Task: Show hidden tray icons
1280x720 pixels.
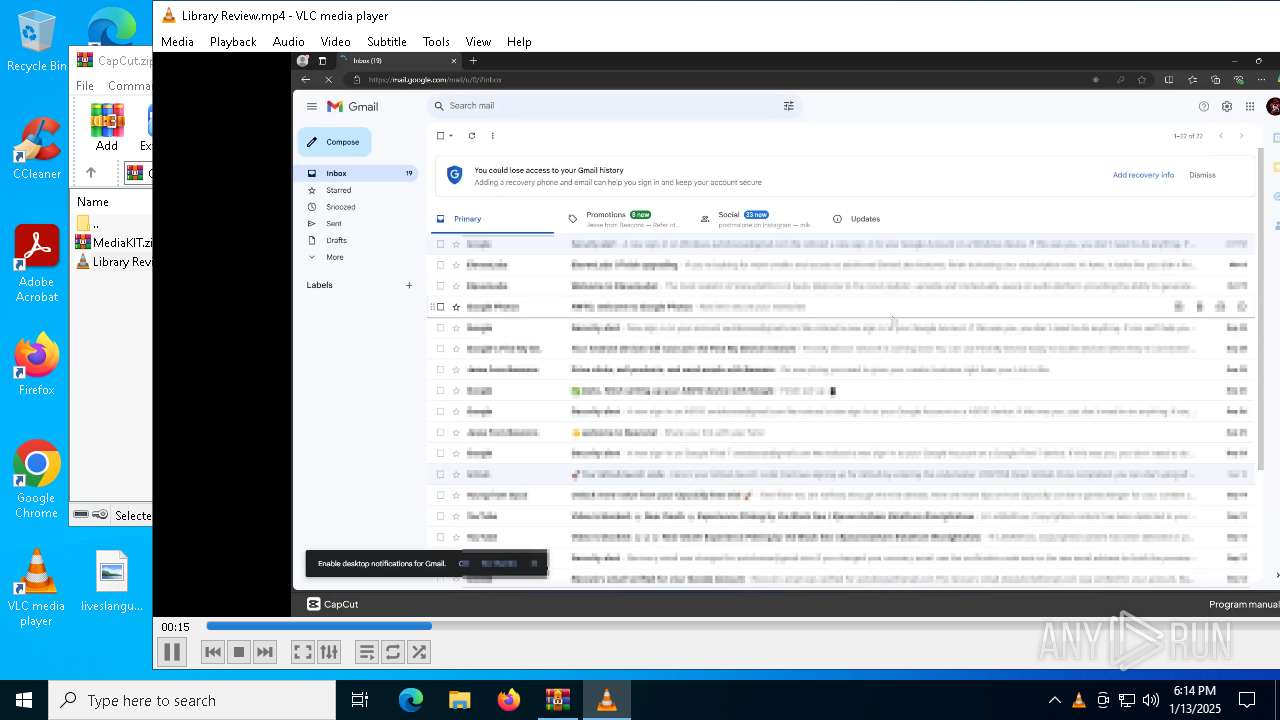Action: 1054,700
